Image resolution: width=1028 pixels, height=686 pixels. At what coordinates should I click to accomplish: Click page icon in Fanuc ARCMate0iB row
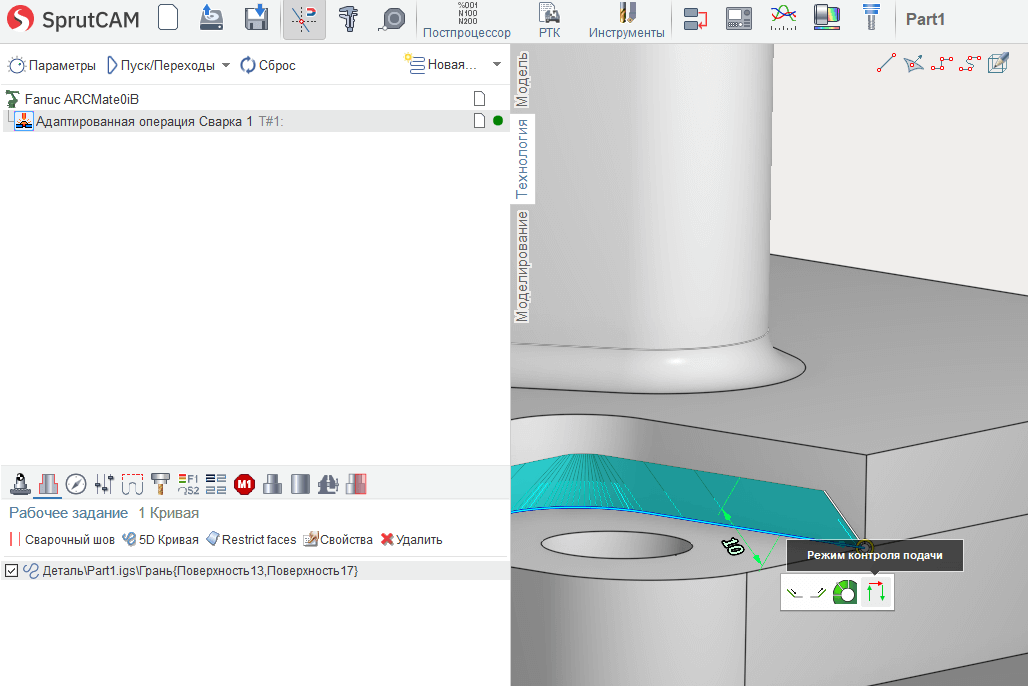pyautogui.click(x=479, y=99)
